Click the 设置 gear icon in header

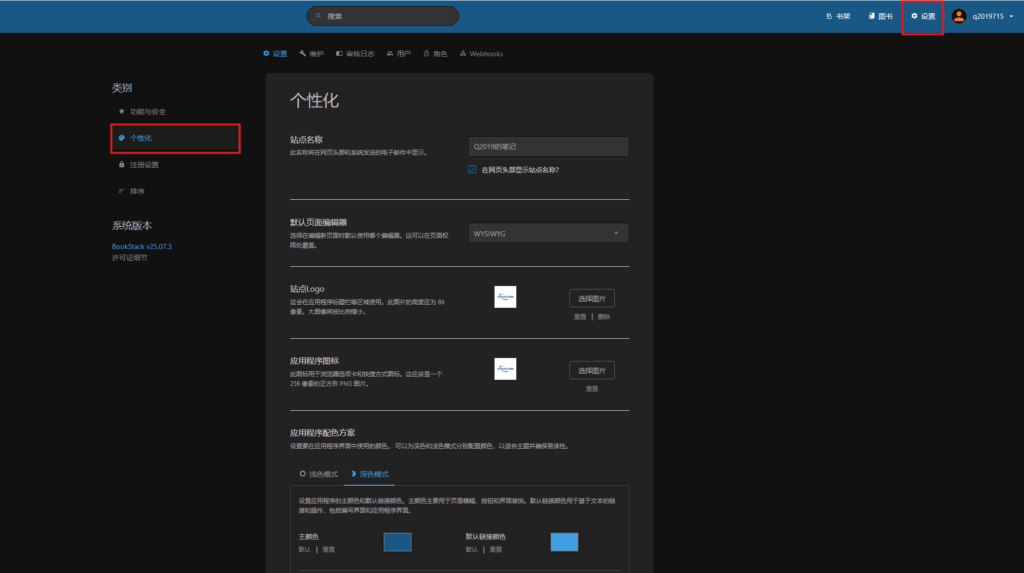click(x=914, y=16)
